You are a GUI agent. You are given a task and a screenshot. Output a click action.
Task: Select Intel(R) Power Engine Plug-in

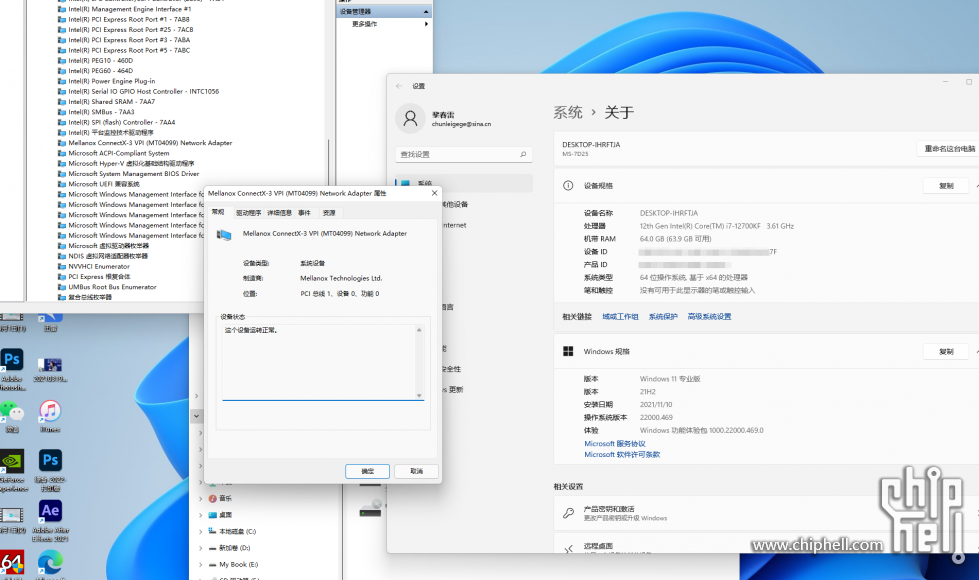point(112,81)
